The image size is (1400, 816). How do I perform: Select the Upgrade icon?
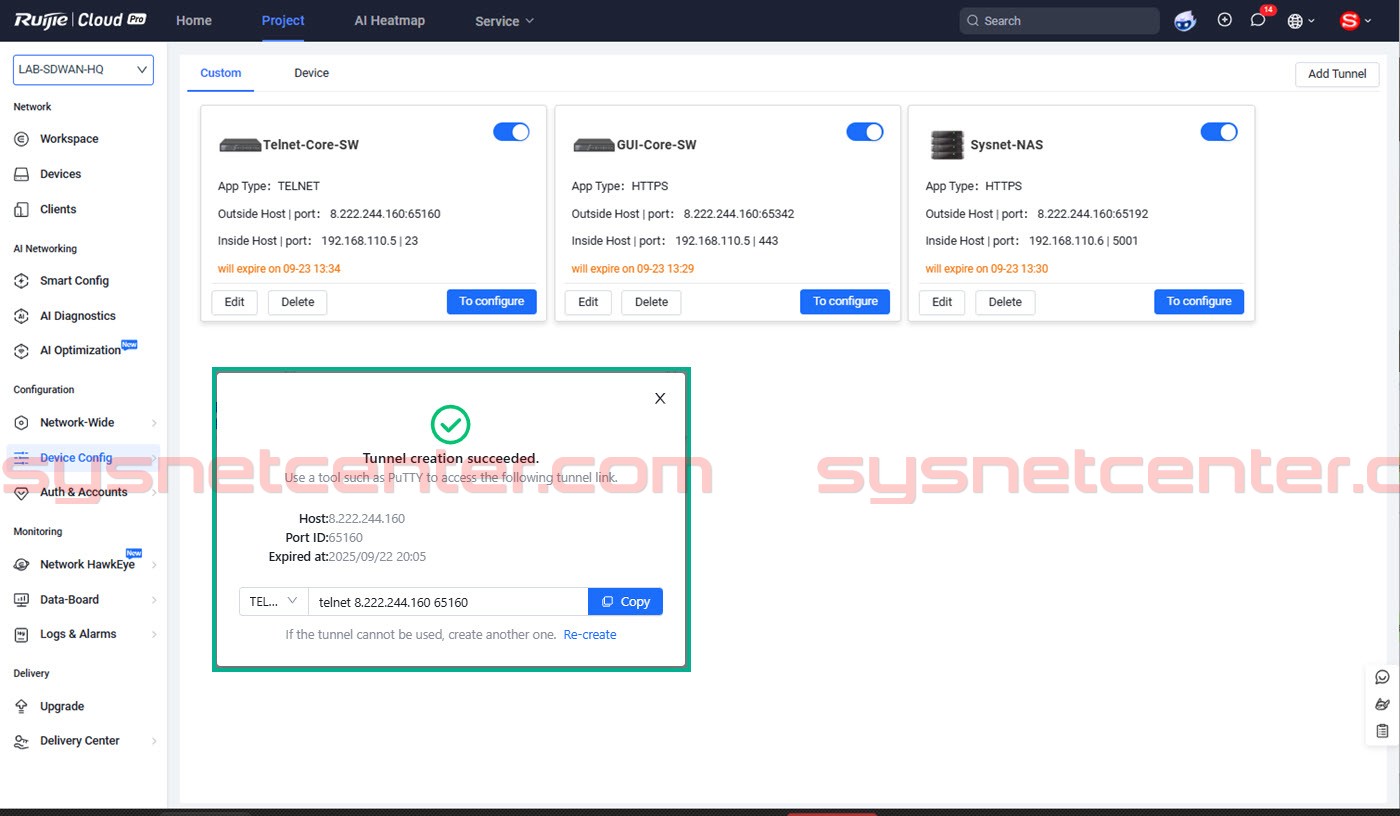21,707
